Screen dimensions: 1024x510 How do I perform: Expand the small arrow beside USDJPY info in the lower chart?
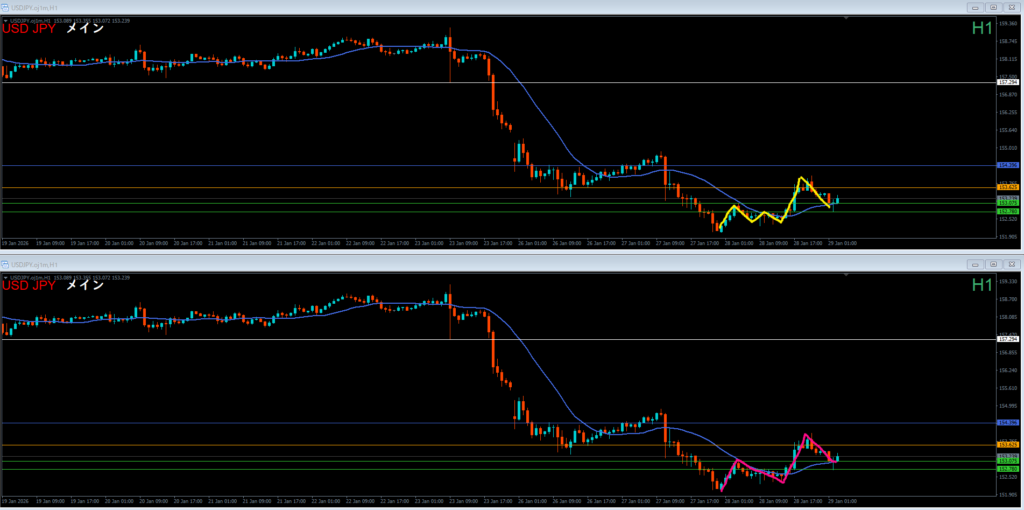6,276
